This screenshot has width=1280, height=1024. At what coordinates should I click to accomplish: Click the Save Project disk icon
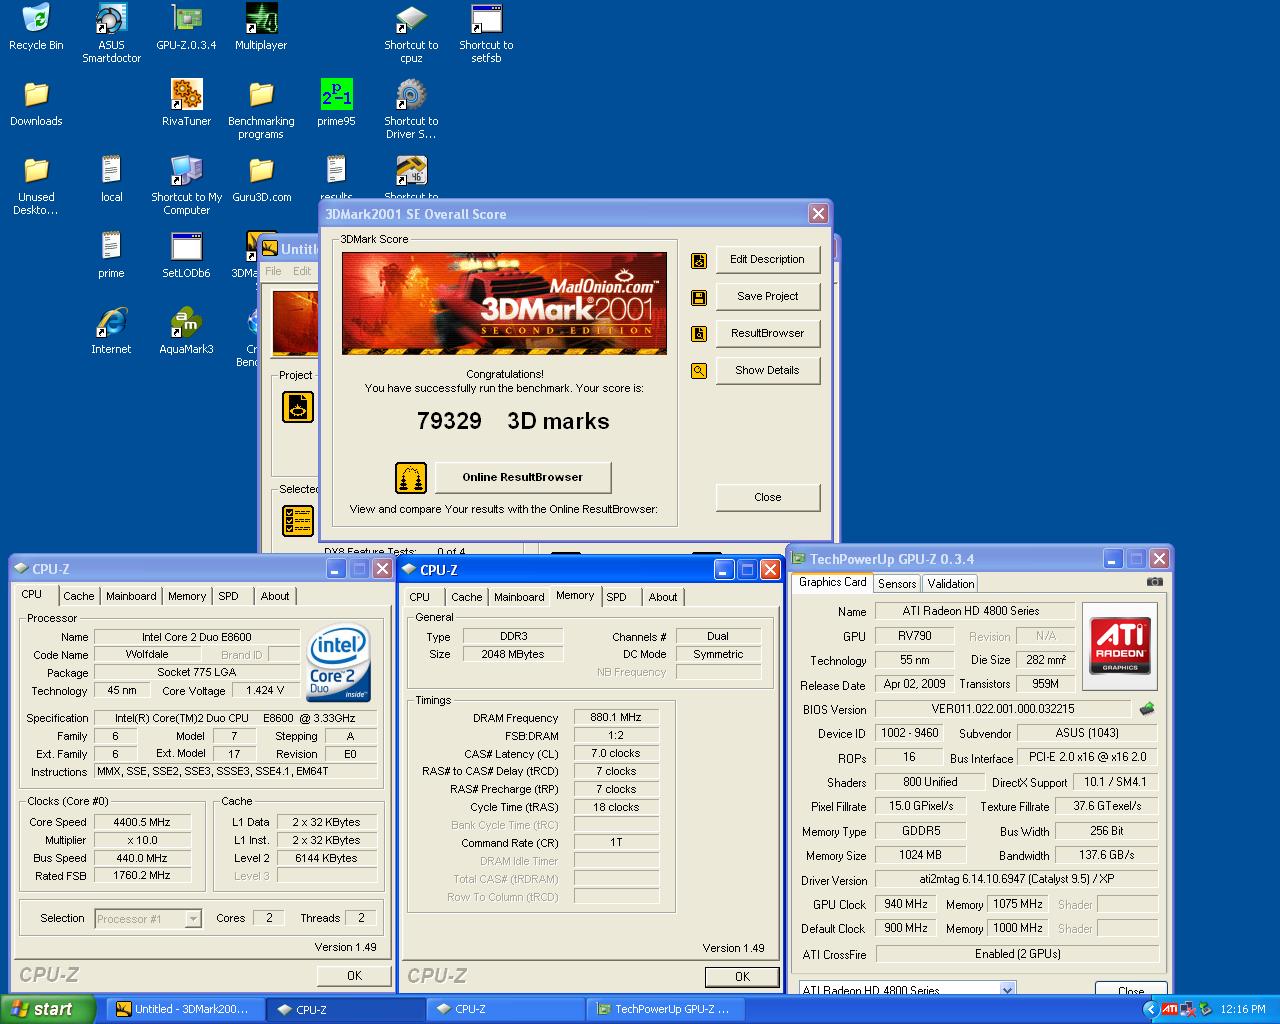(x=699, y=297)
